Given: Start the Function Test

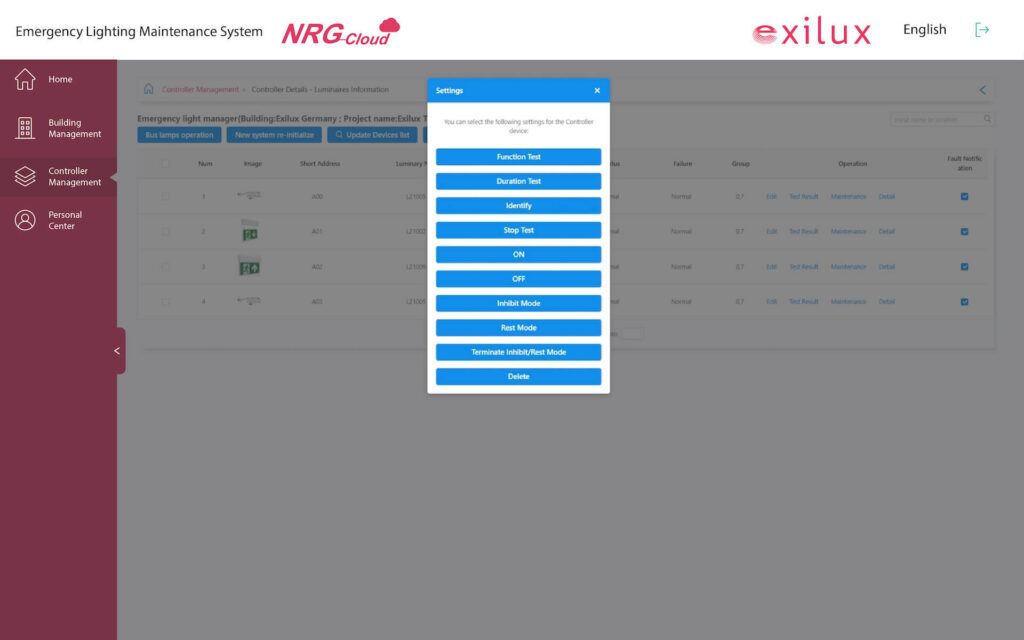Looking at the screenshot, I should click(519, 157).
